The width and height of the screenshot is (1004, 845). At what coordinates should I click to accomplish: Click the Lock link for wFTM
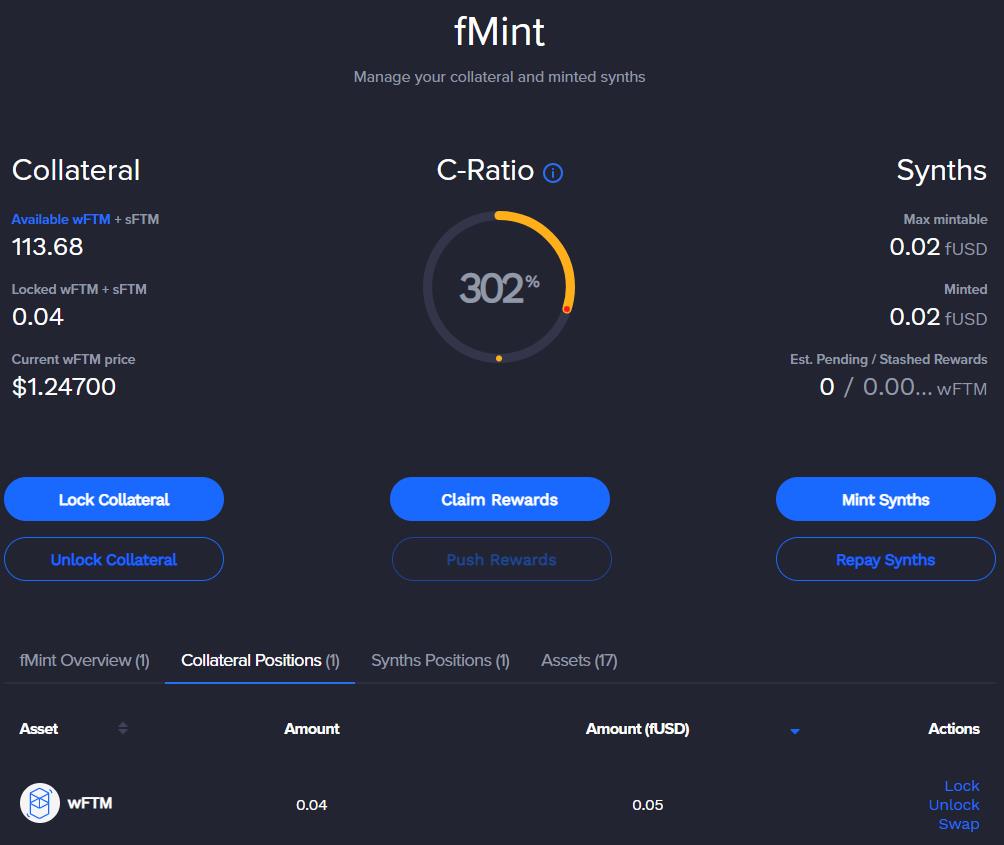pyautogui.click(x=961, y=786)
